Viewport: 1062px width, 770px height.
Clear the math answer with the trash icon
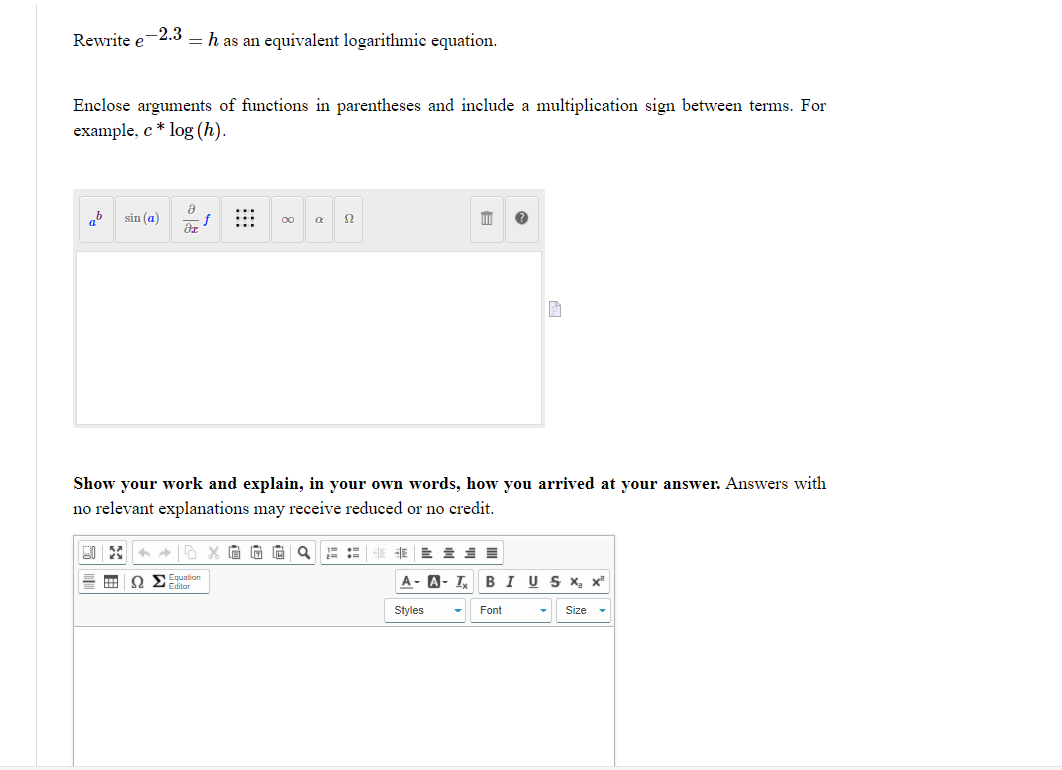tap(486, 219)
